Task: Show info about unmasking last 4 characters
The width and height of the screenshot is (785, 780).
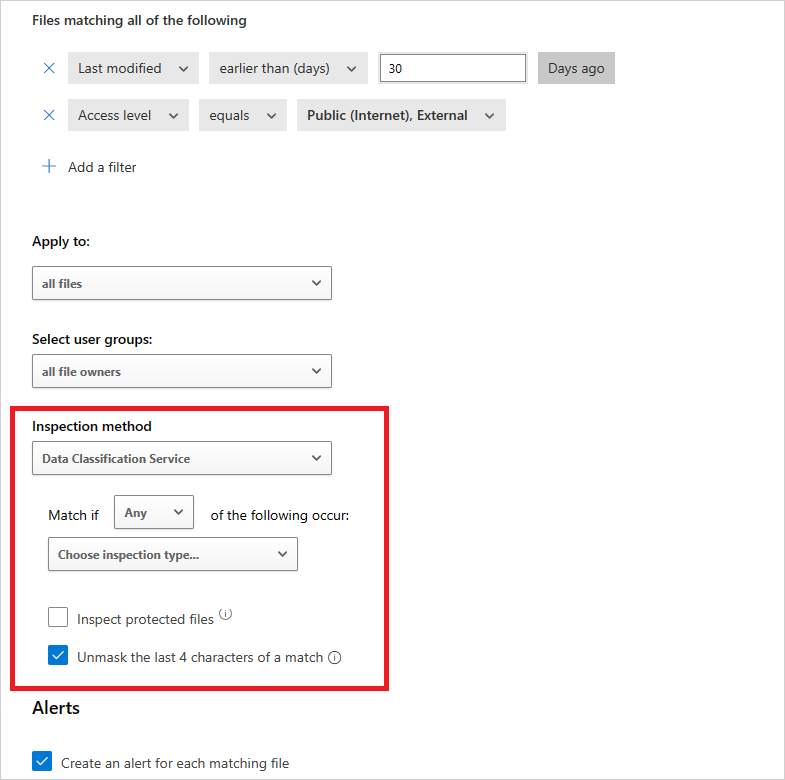Action: [335, 658]
